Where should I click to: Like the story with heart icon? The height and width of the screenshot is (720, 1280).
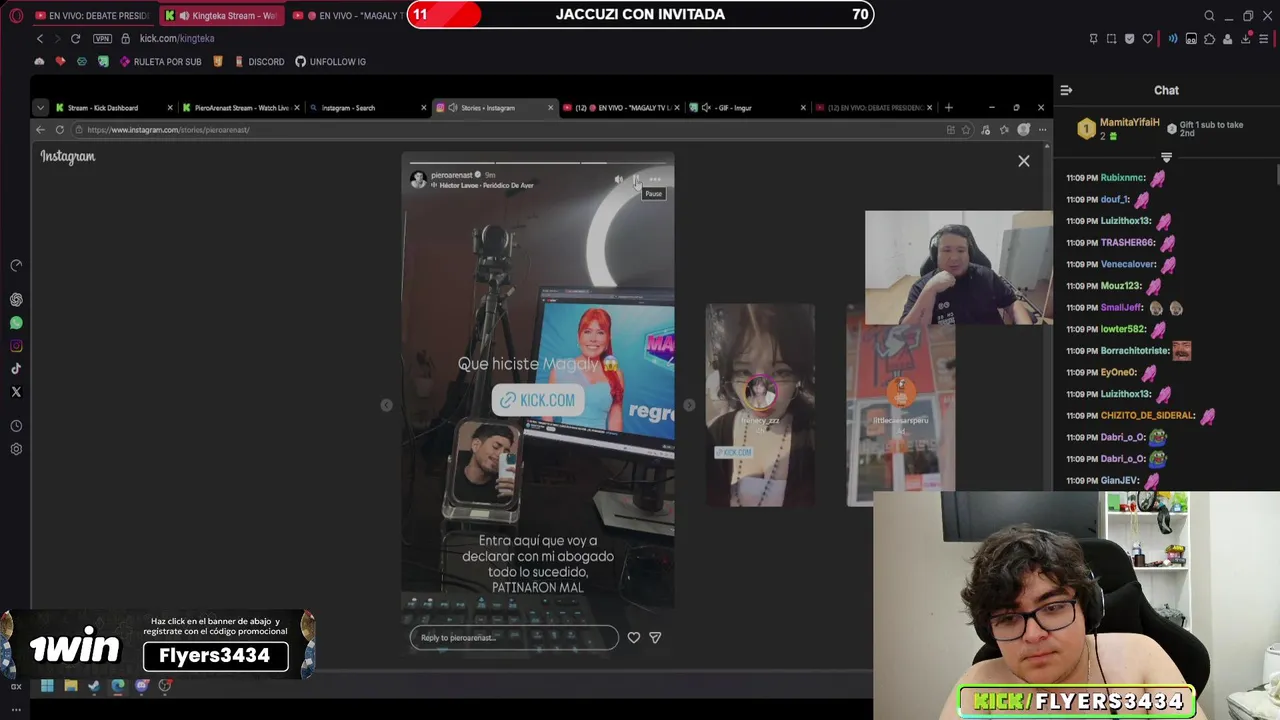(634, 637)
